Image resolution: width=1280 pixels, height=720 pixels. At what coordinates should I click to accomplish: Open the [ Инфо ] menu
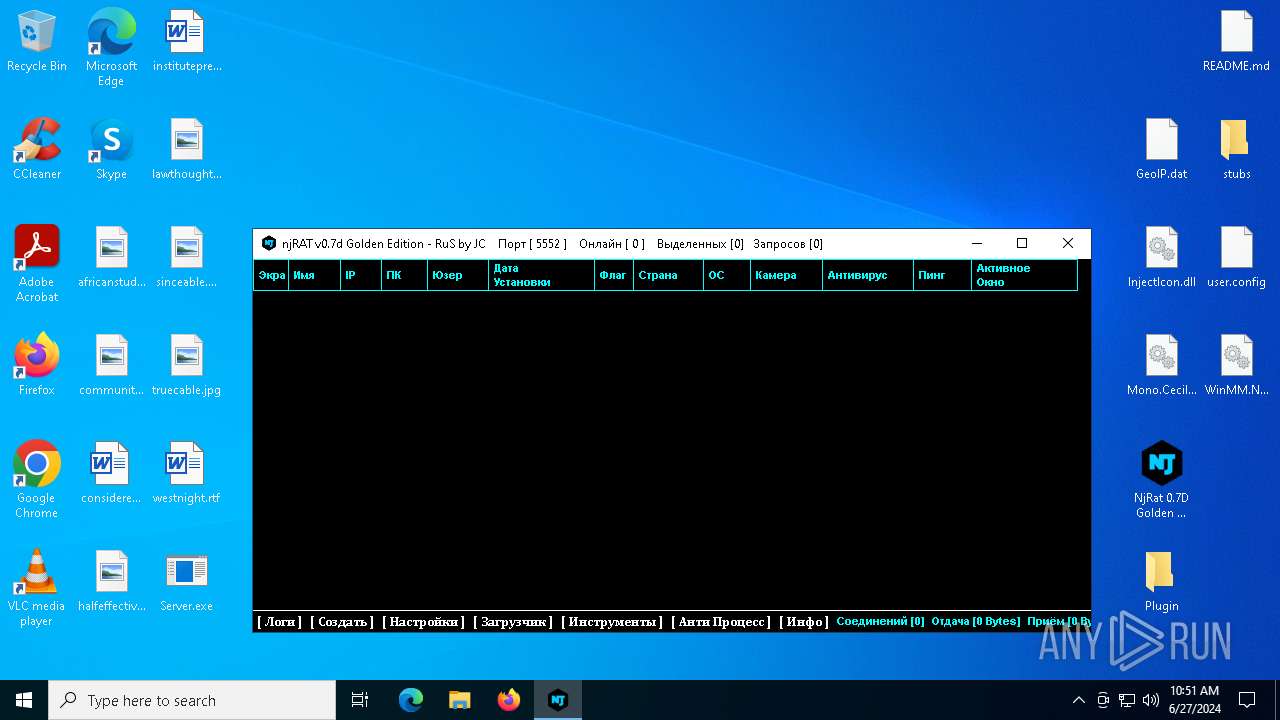(804, 622)
